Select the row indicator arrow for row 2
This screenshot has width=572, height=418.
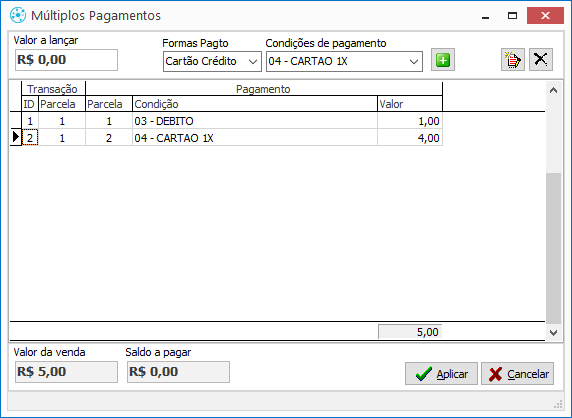tap(16, 137)
